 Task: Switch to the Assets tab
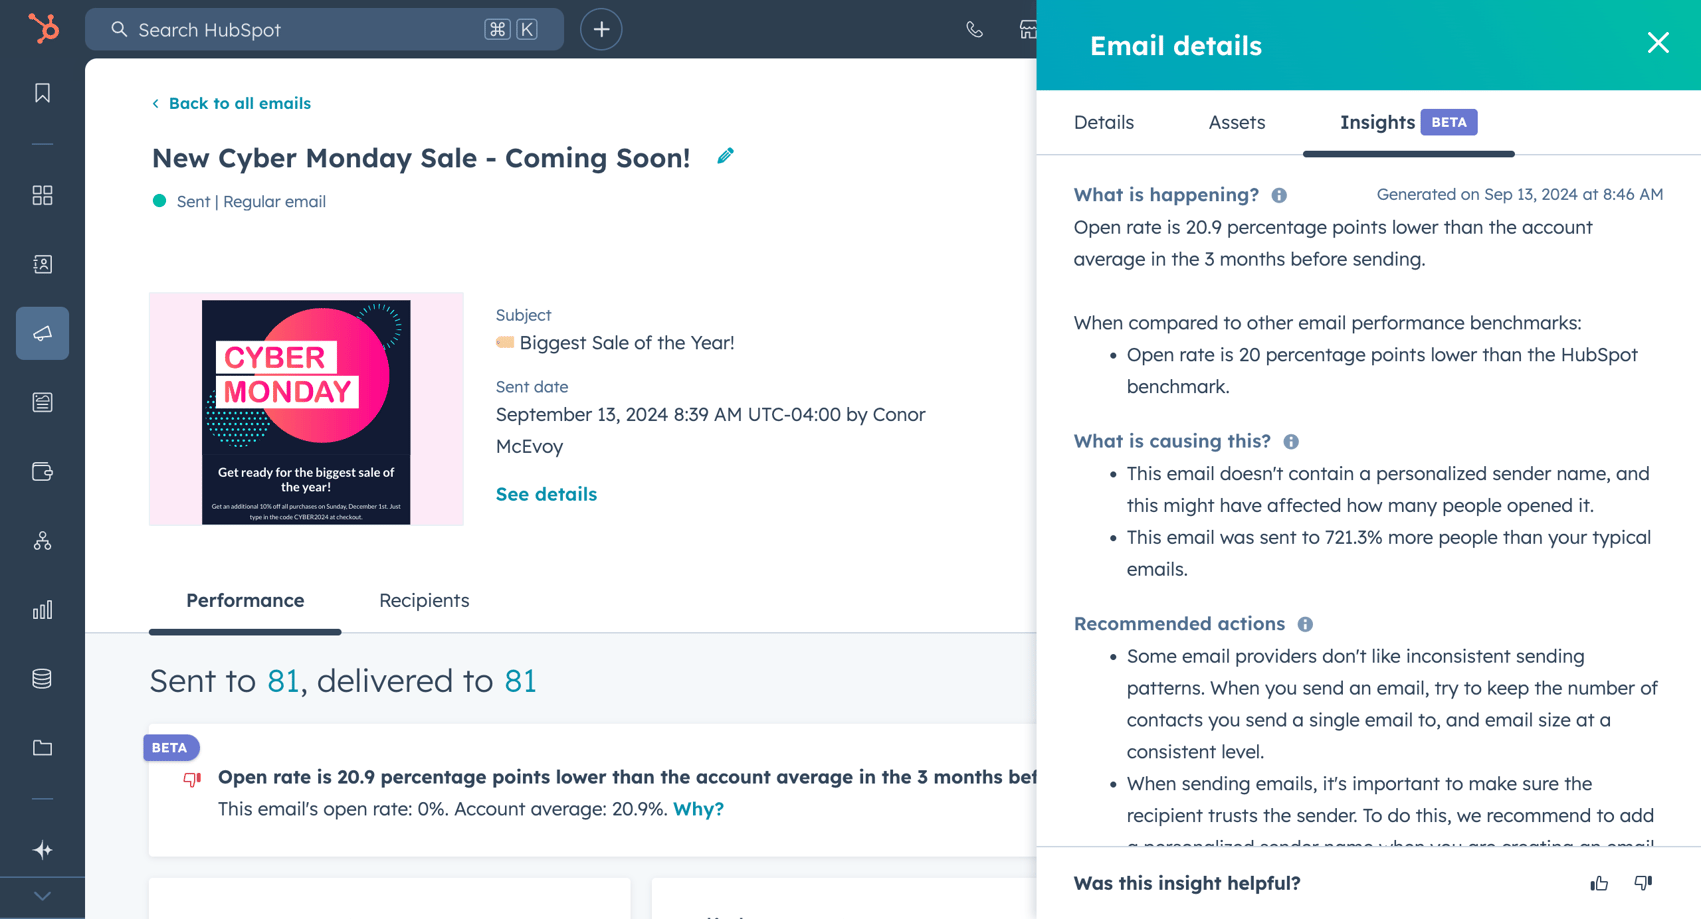click(x=1236, y=122)
